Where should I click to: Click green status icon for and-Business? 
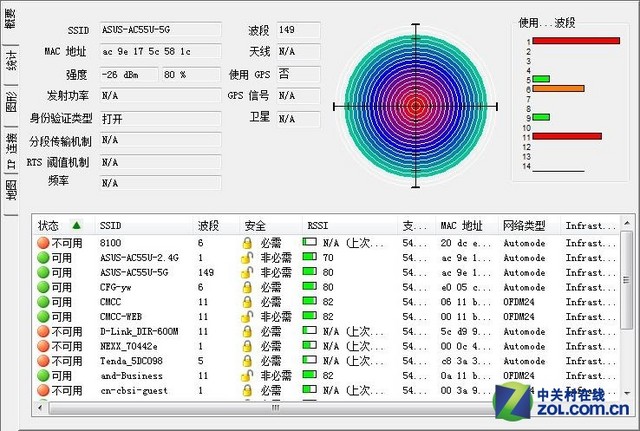(x=43, y=375)
